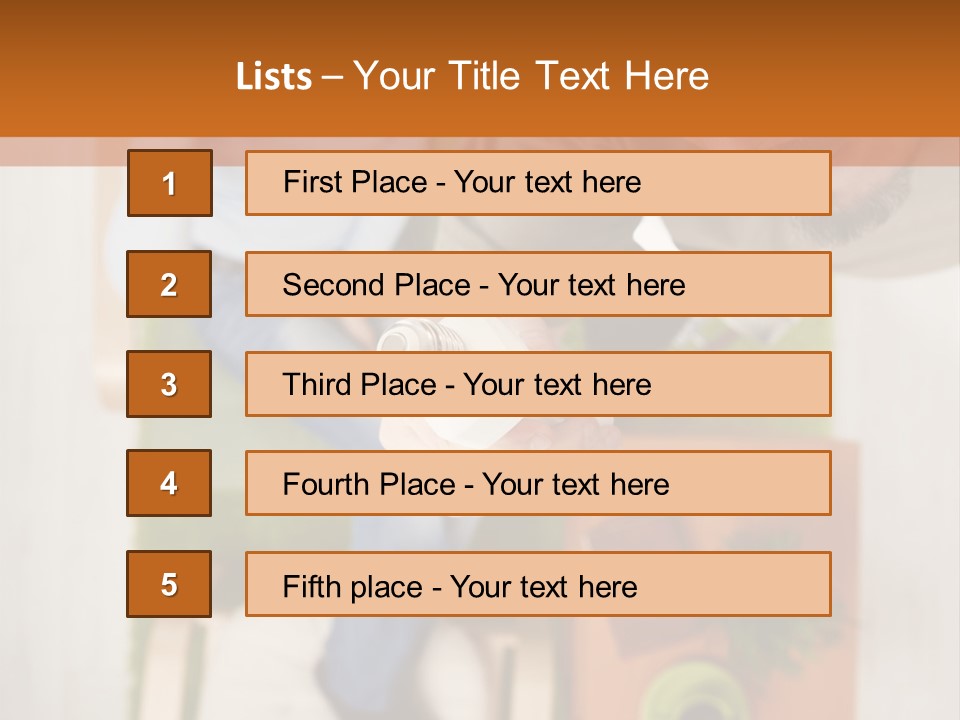Image resolution: width=960 pixels, height=720 pixels.
Task: Click the 'Second Place' text bar
Action: 538,284
